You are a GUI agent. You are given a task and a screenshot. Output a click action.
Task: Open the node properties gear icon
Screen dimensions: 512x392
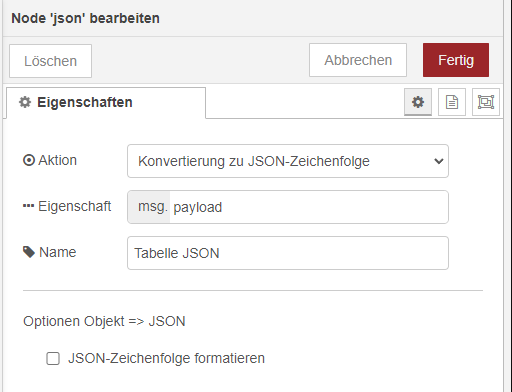418,102
